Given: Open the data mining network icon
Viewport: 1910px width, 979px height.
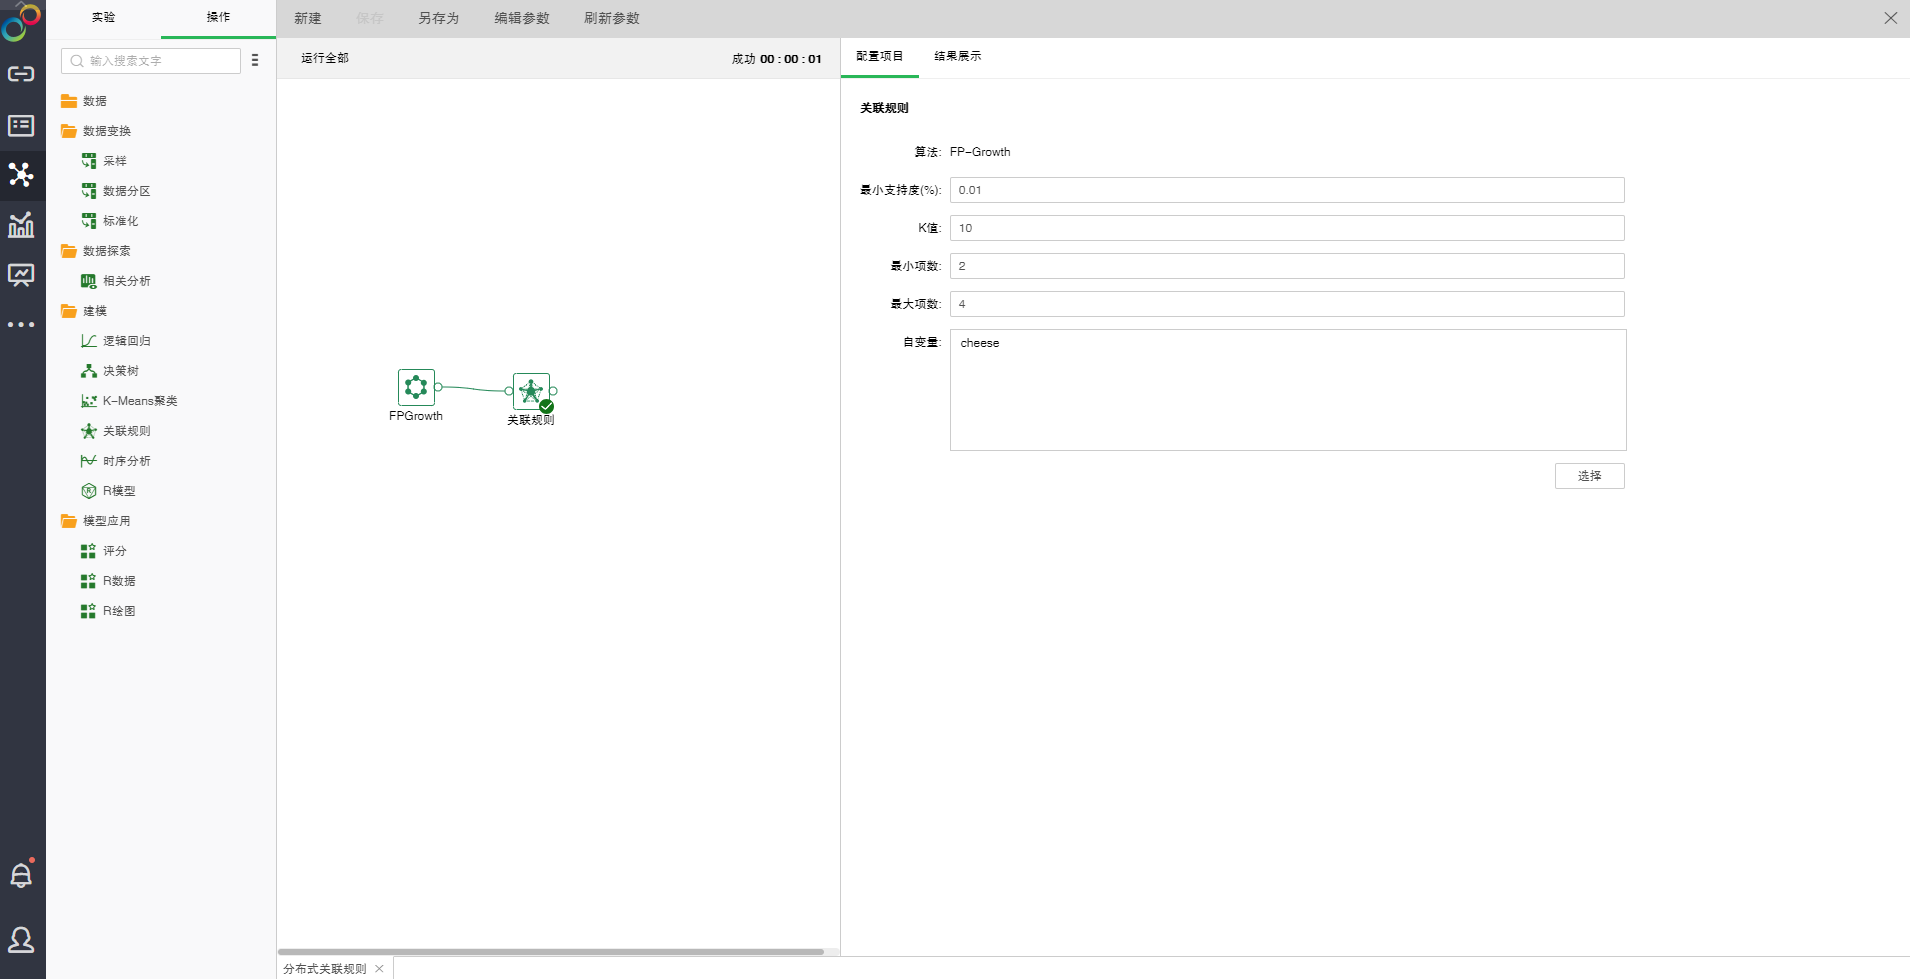Looking at the screenshot, I should pos(21,175).
